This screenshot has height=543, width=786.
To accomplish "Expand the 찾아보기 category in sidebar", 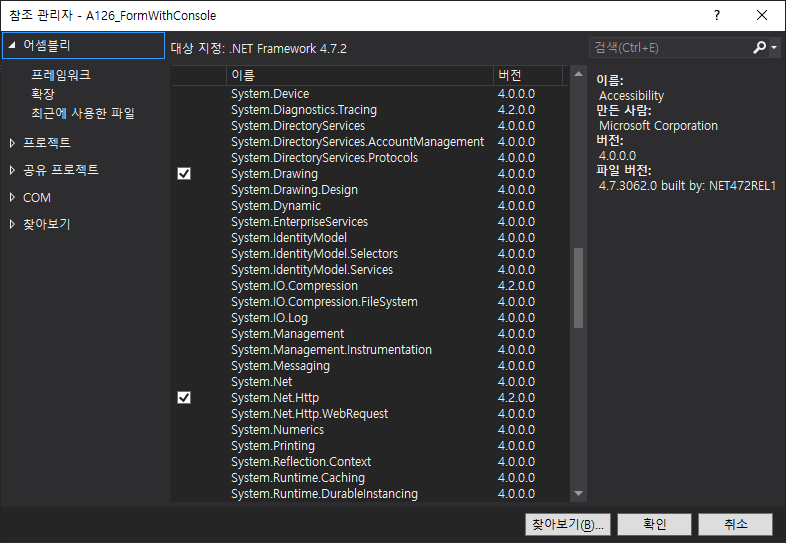I will click(12, 225).
